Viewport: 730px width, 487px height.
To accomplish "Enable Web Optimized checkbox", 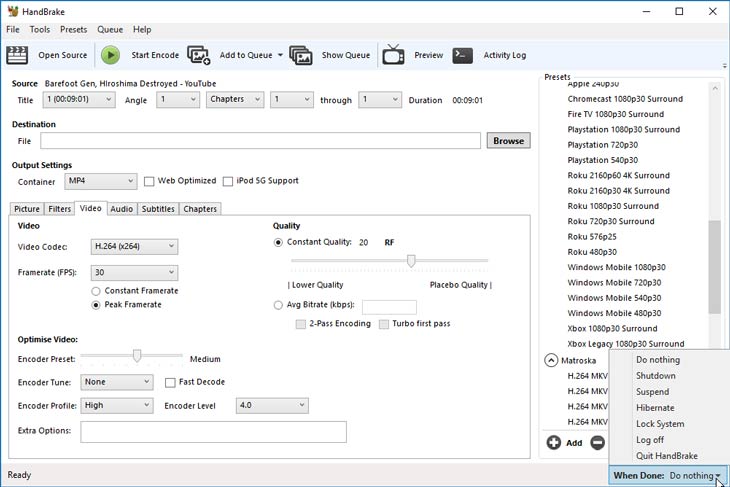I will click(149, 181).
